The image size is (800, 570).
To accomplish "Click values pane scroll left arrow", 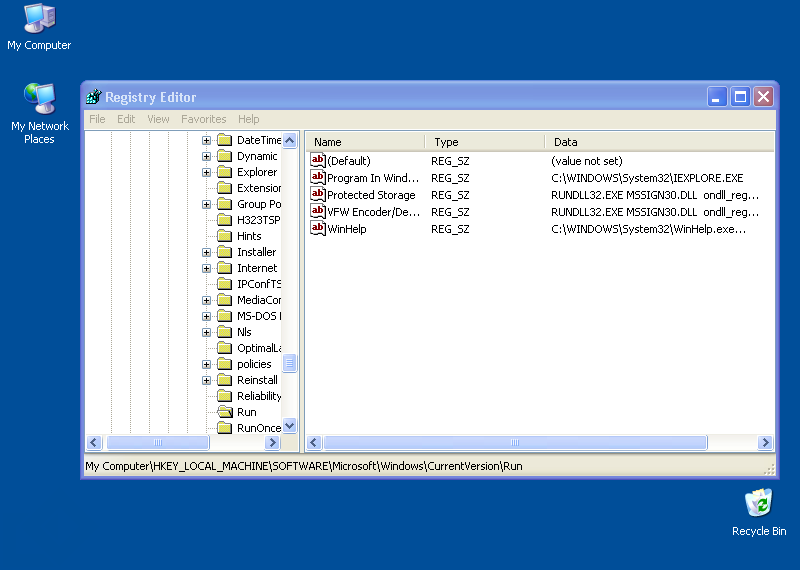I will click(314, 442).
